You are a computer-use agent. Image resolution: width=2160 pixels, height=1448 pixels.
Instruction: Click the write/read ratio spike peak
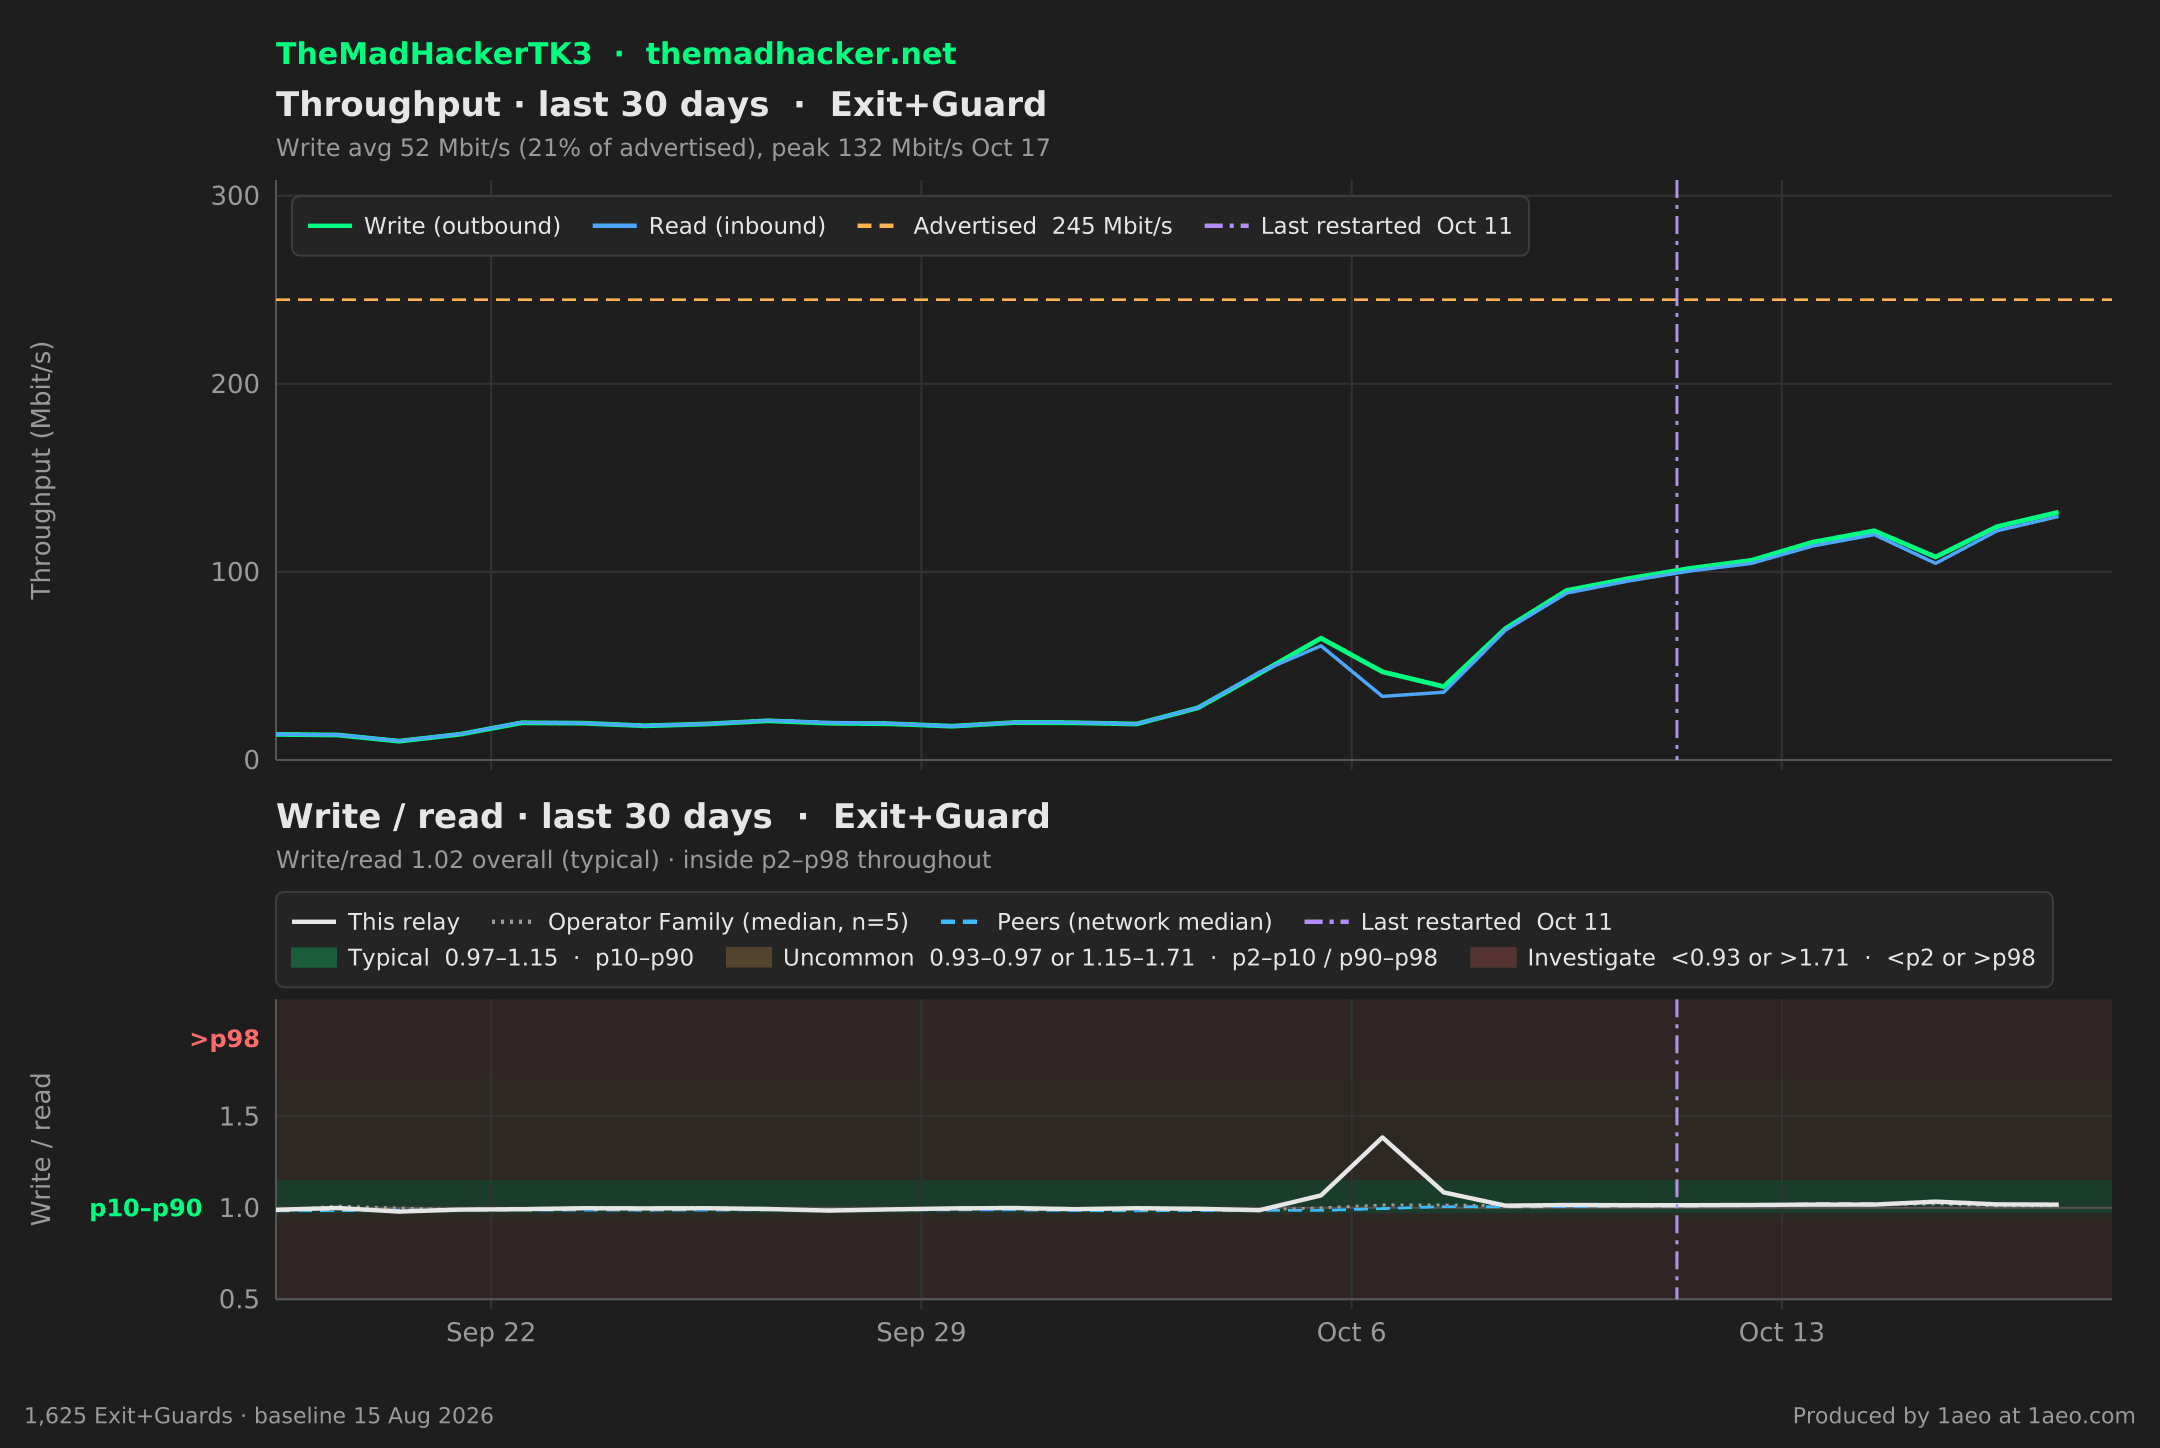[x=1382, y=1137]
